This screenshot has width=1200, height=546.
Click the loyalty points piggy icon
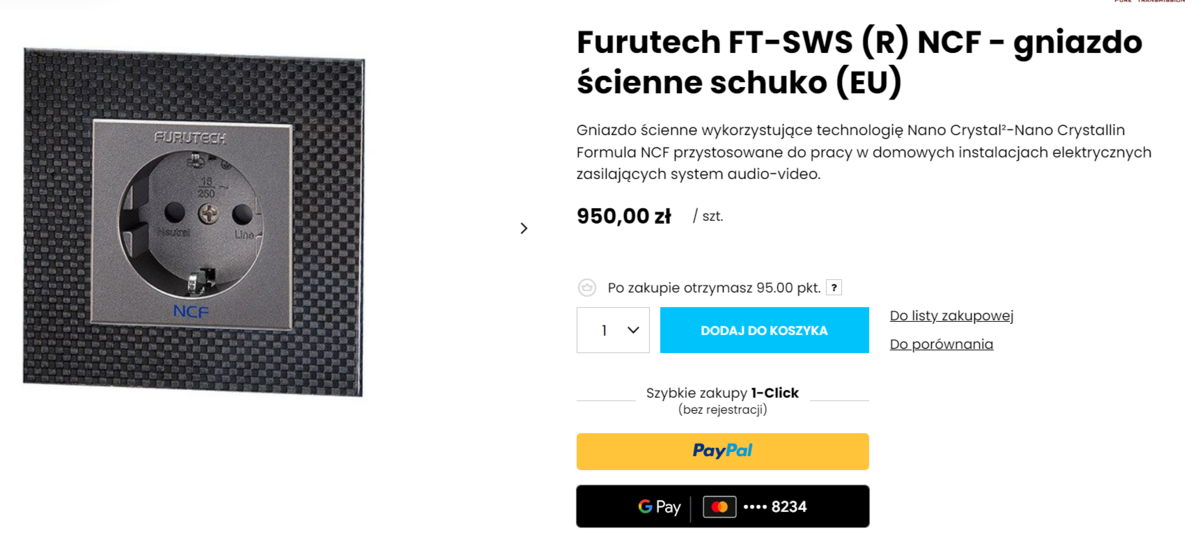587,288
